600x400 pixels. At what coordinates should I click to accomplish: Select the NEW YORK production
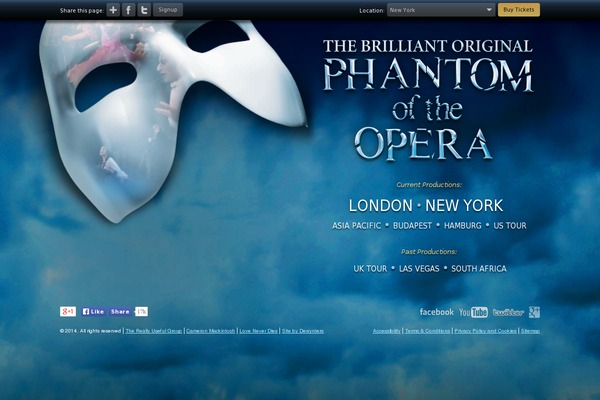(464, 206)
